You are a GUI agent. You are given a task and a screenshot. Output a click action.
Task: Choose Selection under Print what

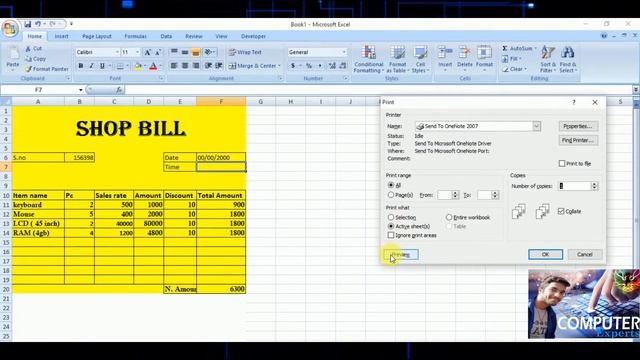[x=391, y=217]
